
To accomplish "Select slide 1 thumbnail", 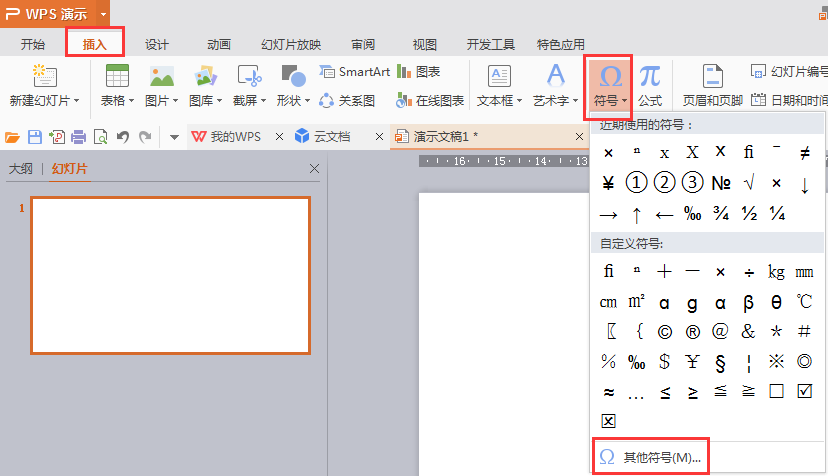I will coord(170,275).
